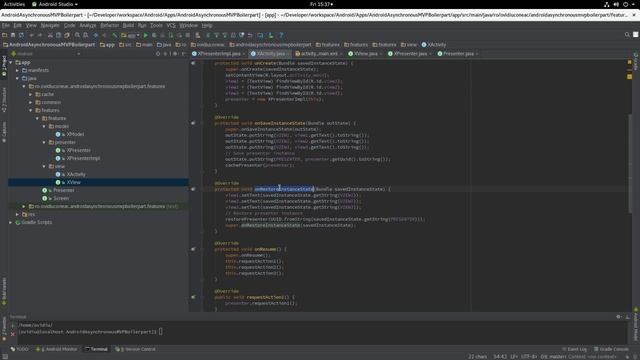The image size is (640, 360).
Task: Click the Search Everywhere magnifier icon
Action: pyautogui.click(x=627, y=35)
